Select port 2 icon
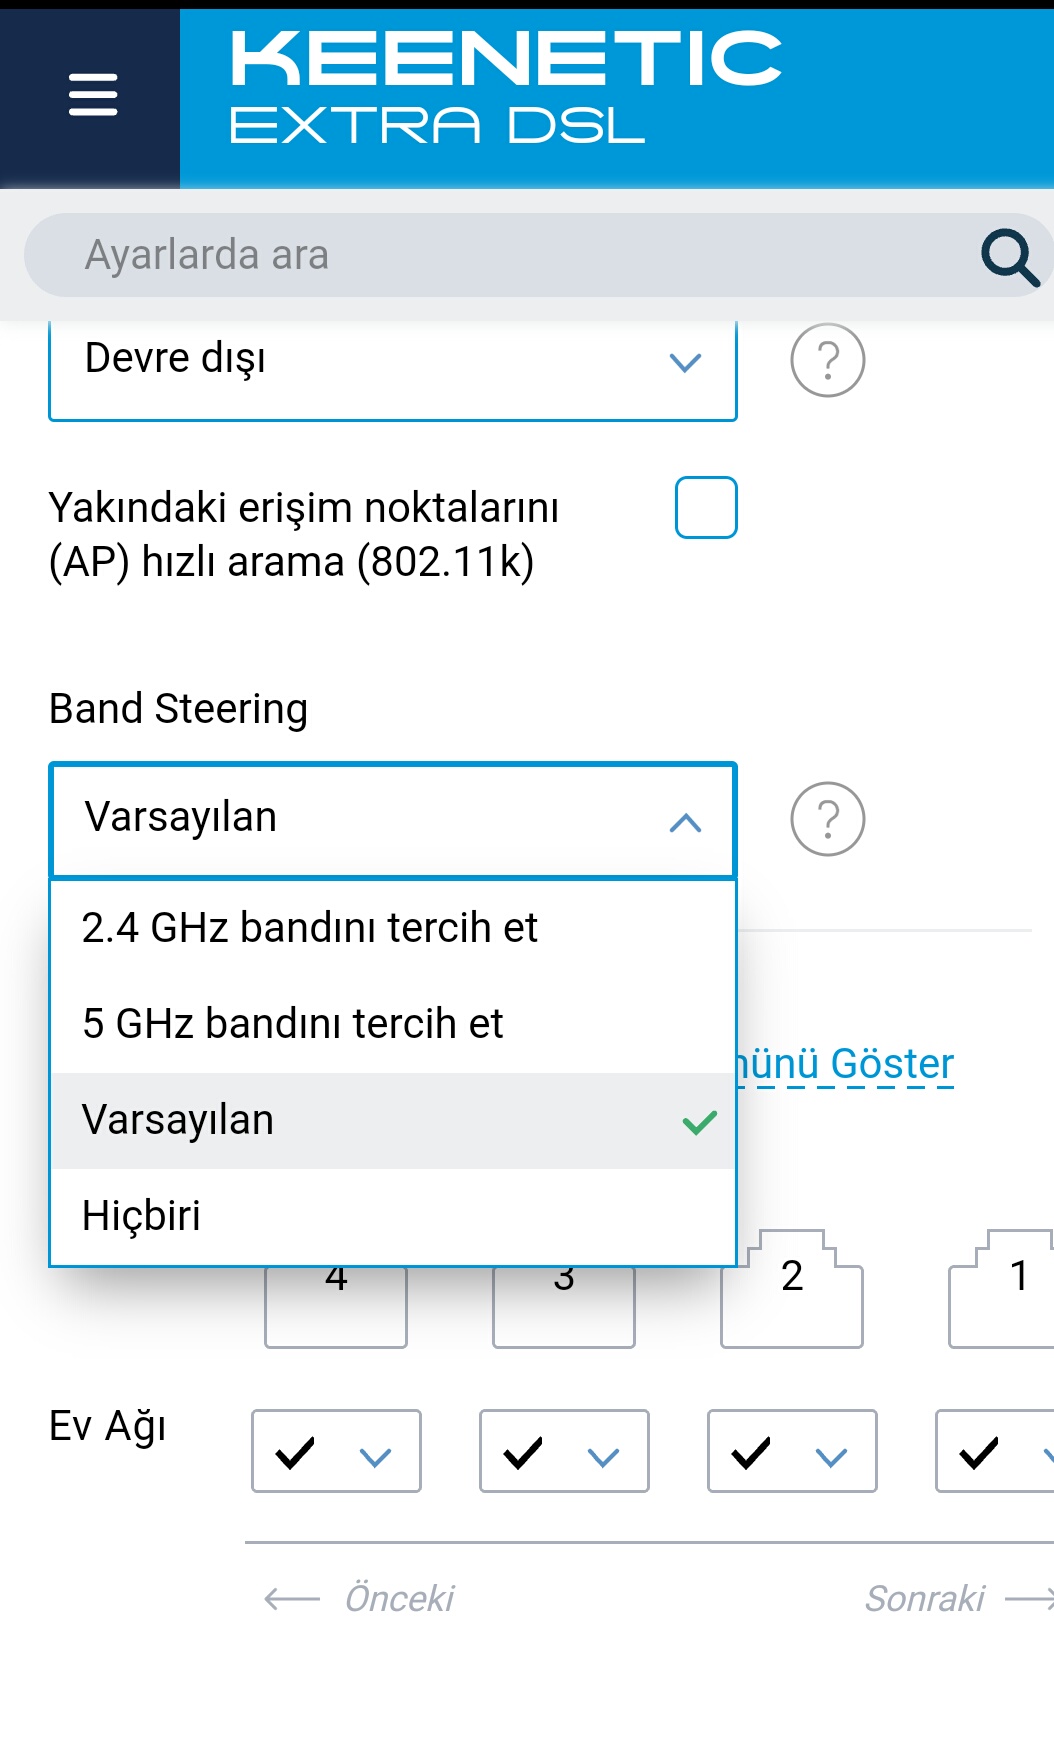The image size is (1054, 1745). (x=792, y=1289)
